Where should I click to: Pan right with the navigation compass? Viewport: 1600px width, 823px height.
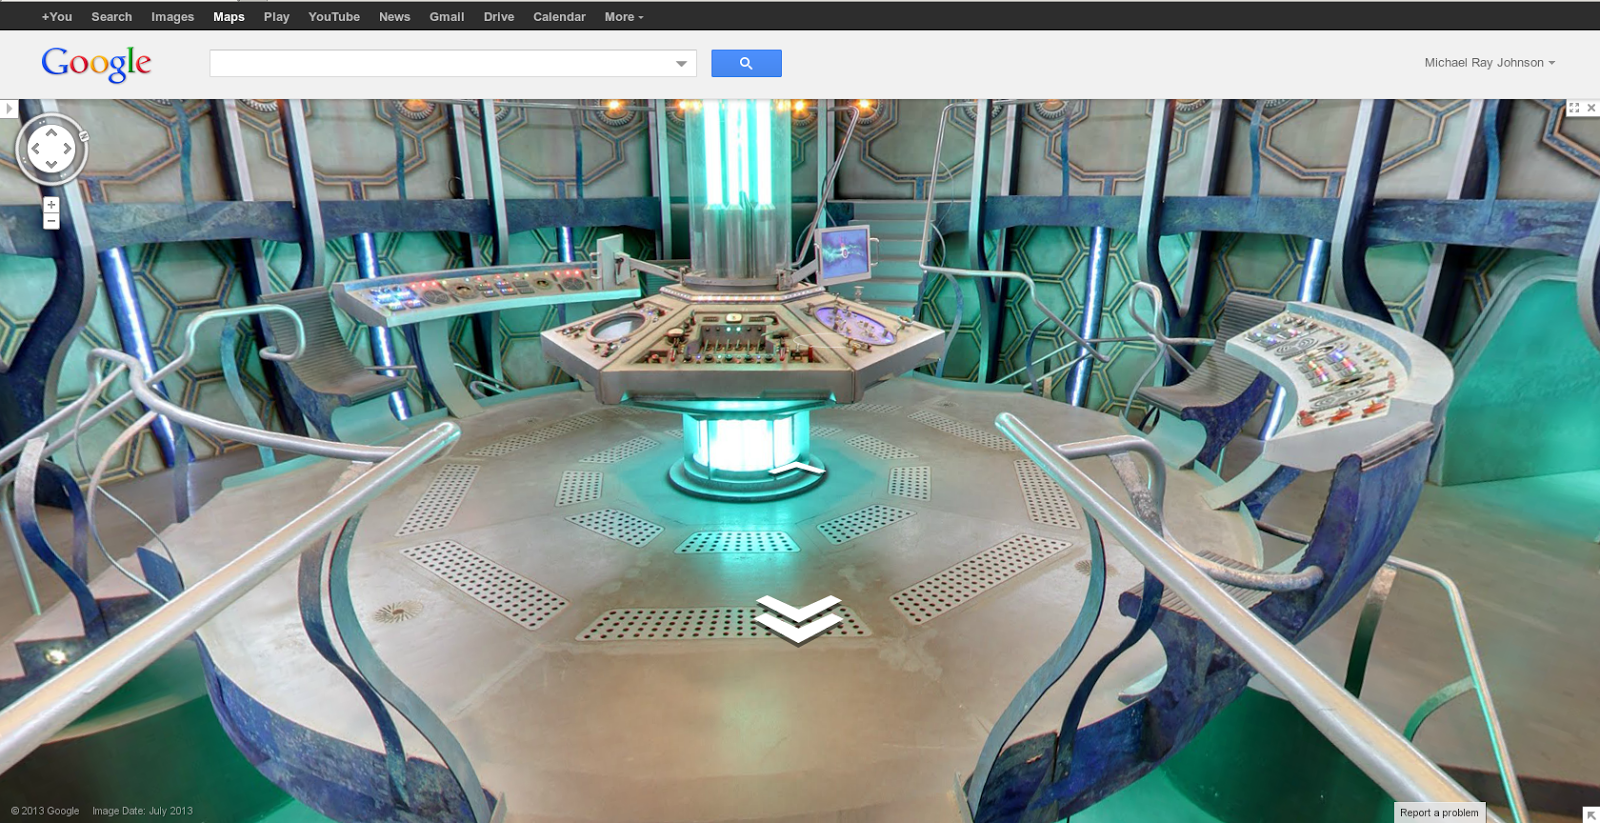[68, 149]
